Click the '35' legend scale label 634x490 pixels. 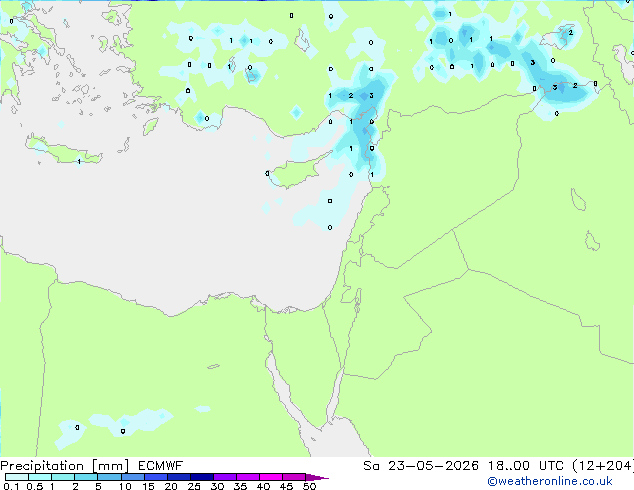pos(240,486)
